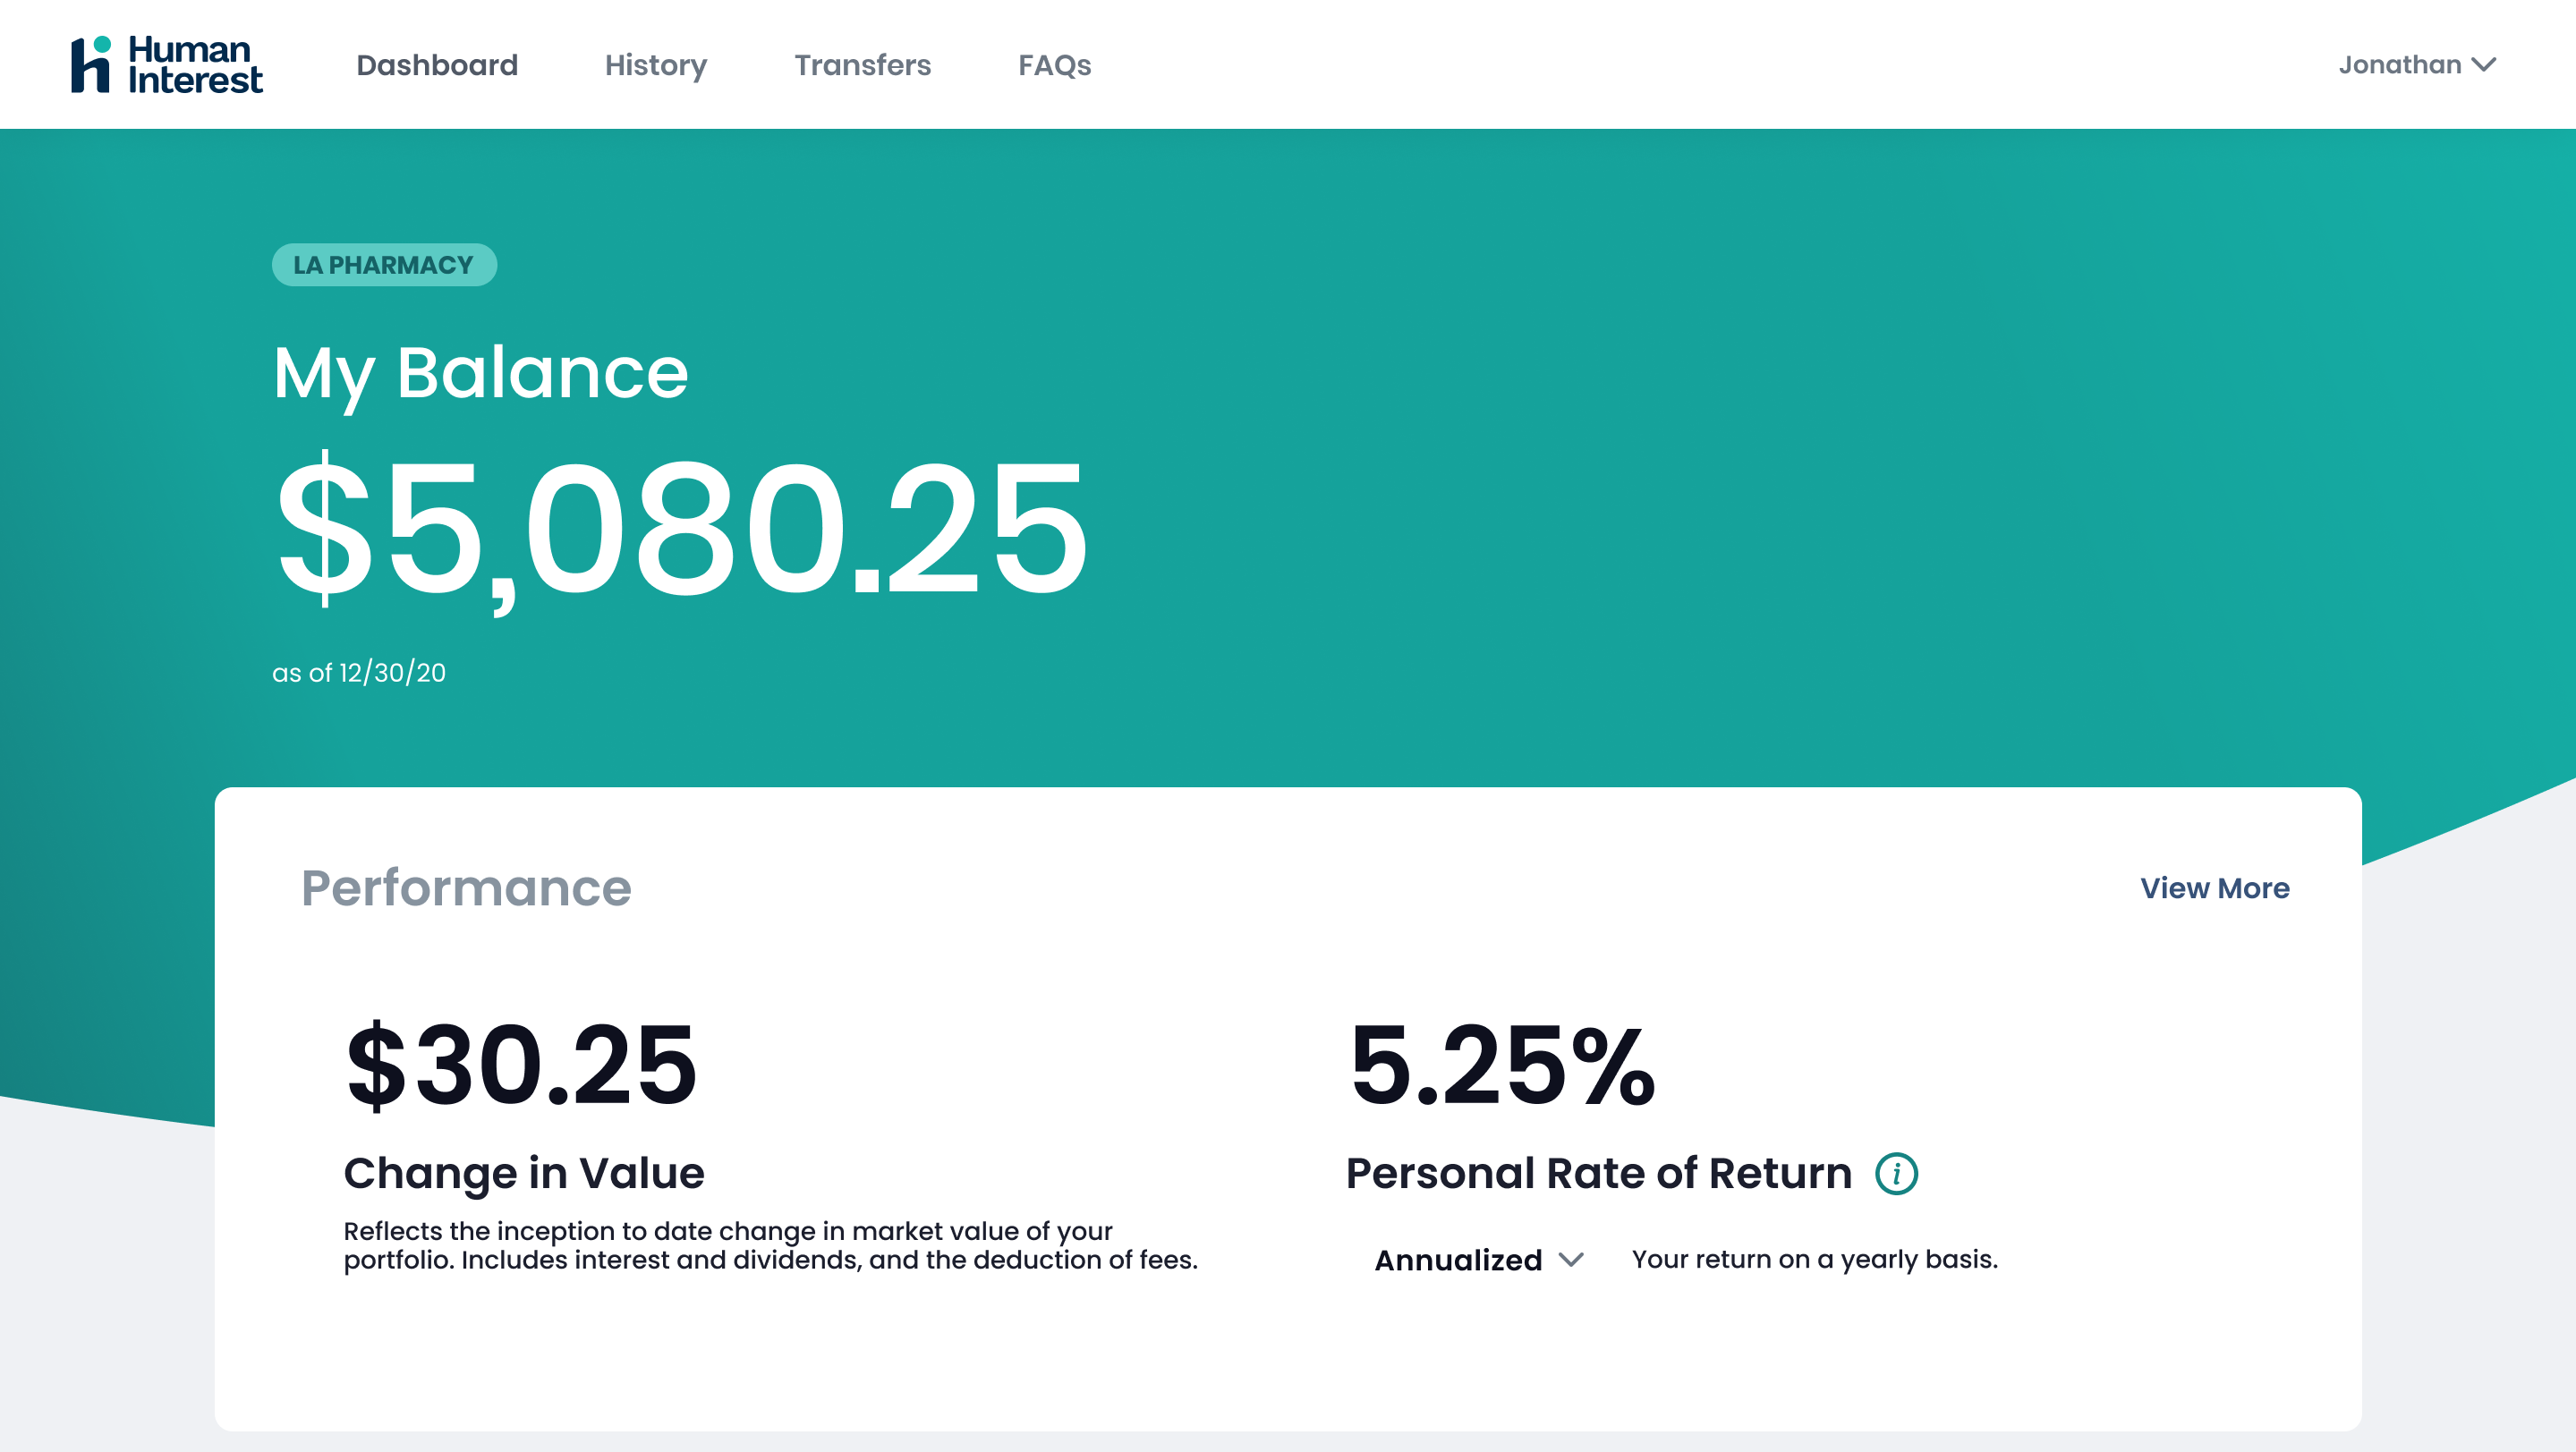Click the 'Reflects the inception to date' description
The image size is (2576, 1452).
click(771, 1245)
